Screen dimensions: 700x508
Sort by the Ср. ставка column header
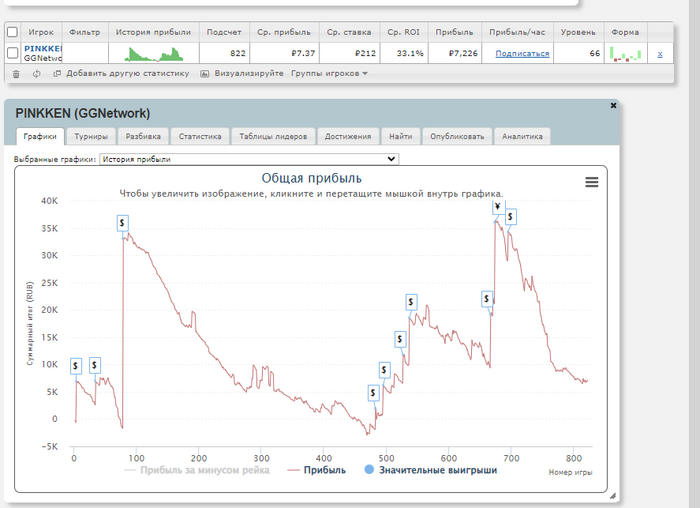[349, 32]
